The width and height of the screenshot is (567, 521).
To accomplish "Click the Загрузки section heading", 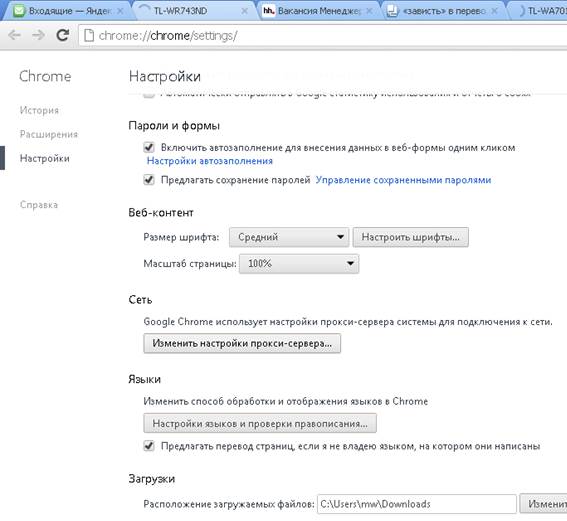I will [152, 479].
